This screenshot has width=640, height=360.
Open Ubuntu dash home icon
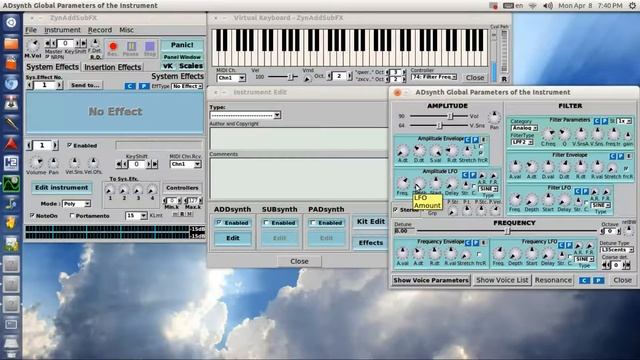coord(11,22)
